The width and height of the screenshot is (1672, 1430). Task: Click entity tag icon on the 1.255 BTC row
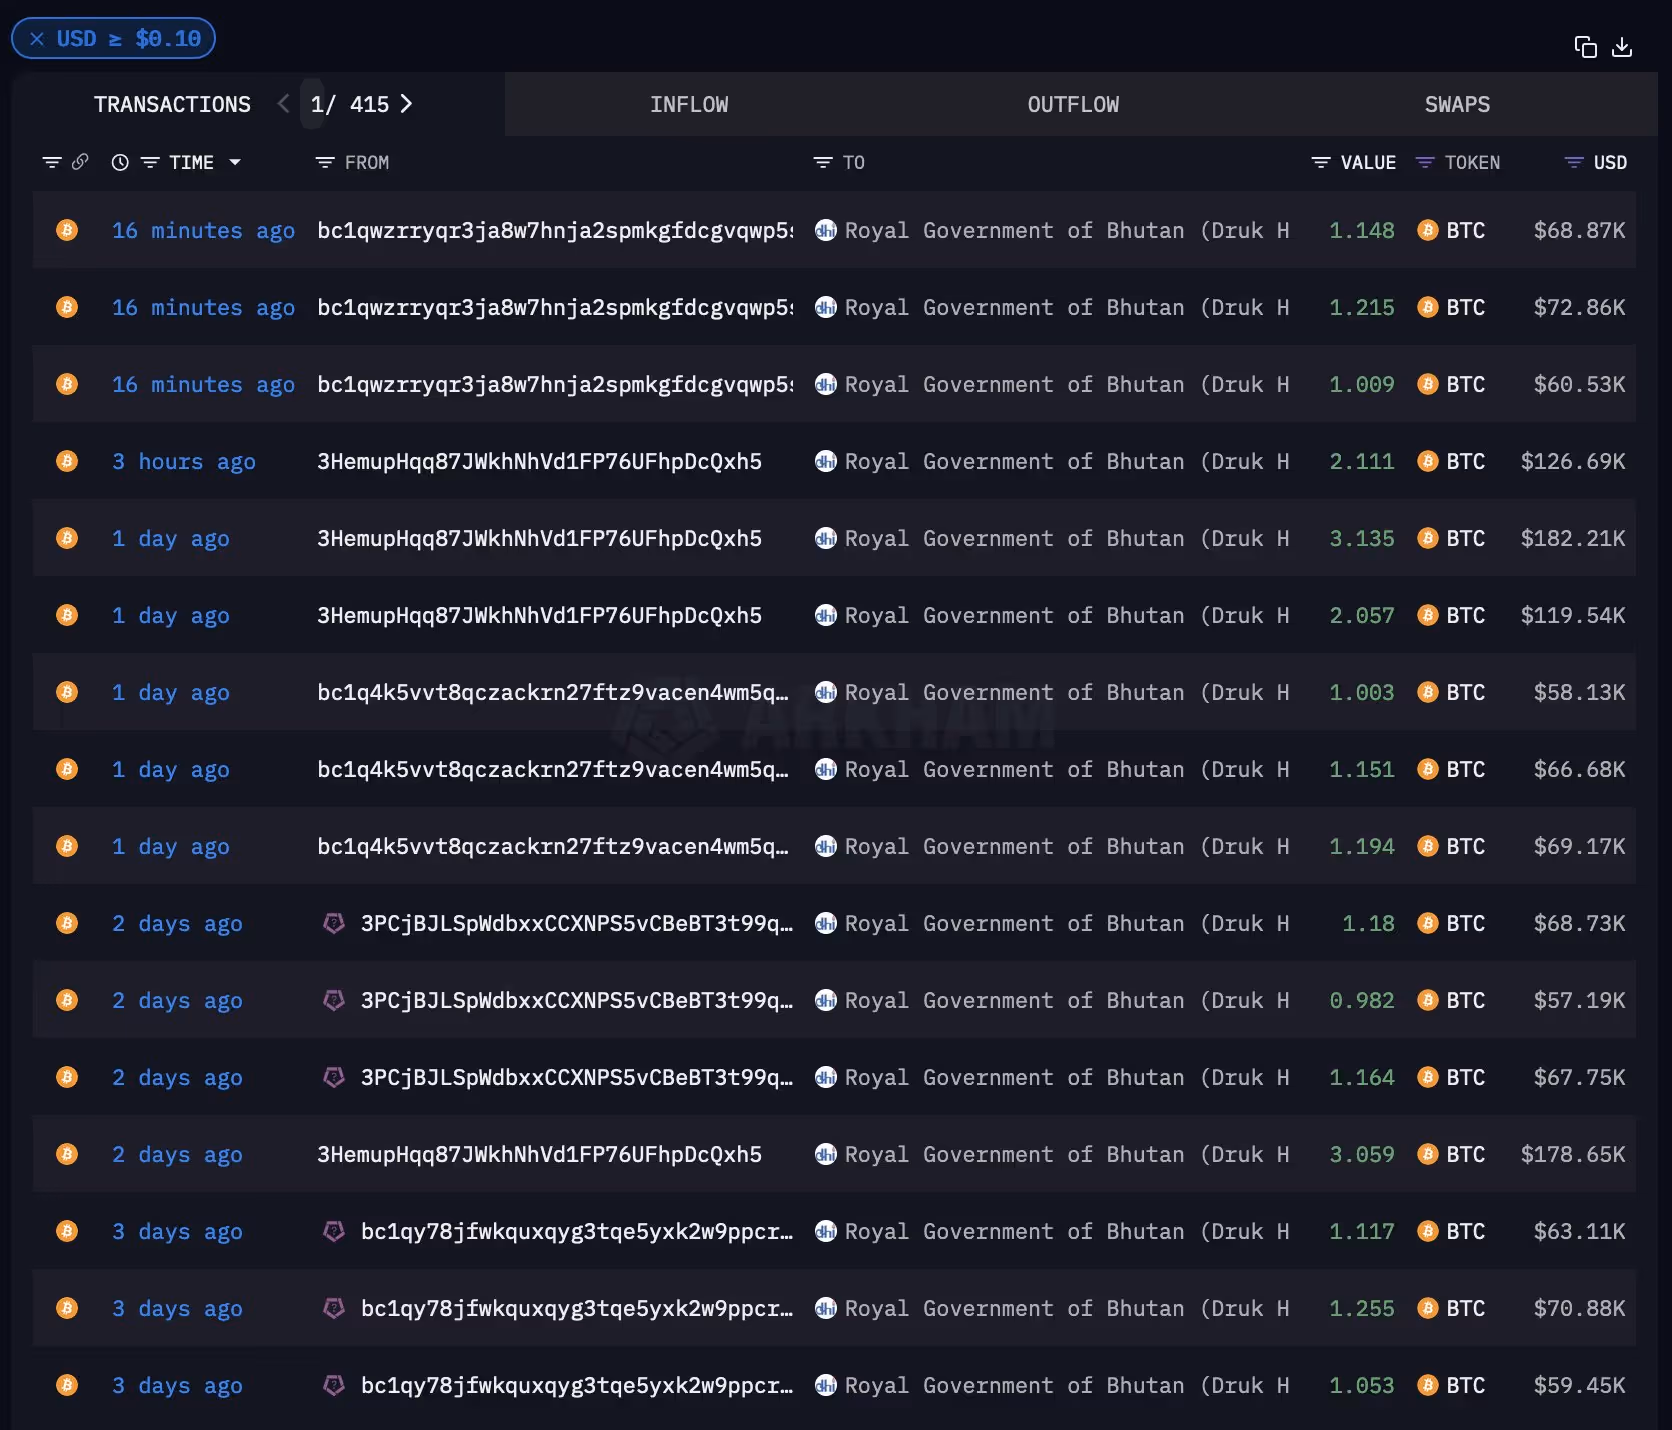point(334,1308)
